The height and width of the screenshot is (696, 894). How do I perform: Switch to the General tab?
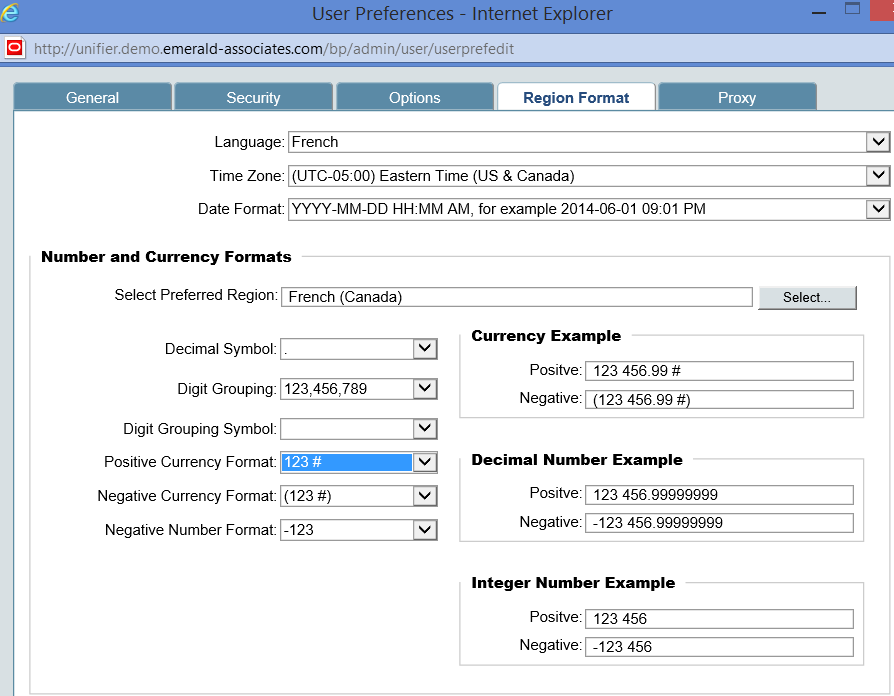click(x=92, y=97)
